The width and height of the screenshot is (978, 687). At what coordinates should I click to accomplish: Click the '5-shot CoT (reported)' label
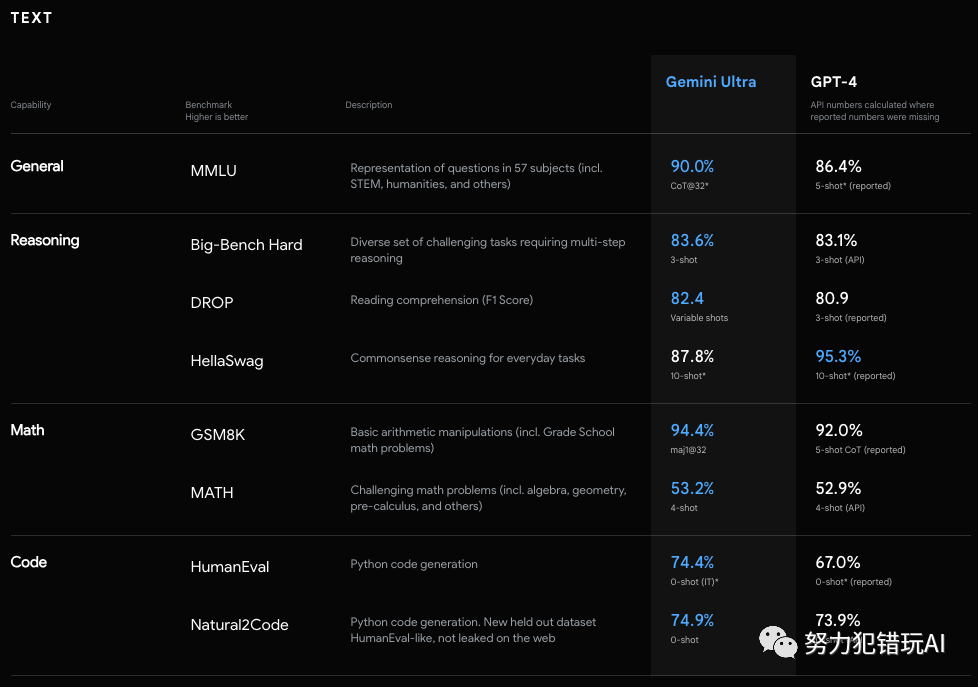pyautogui.click(x=860, y=450)
